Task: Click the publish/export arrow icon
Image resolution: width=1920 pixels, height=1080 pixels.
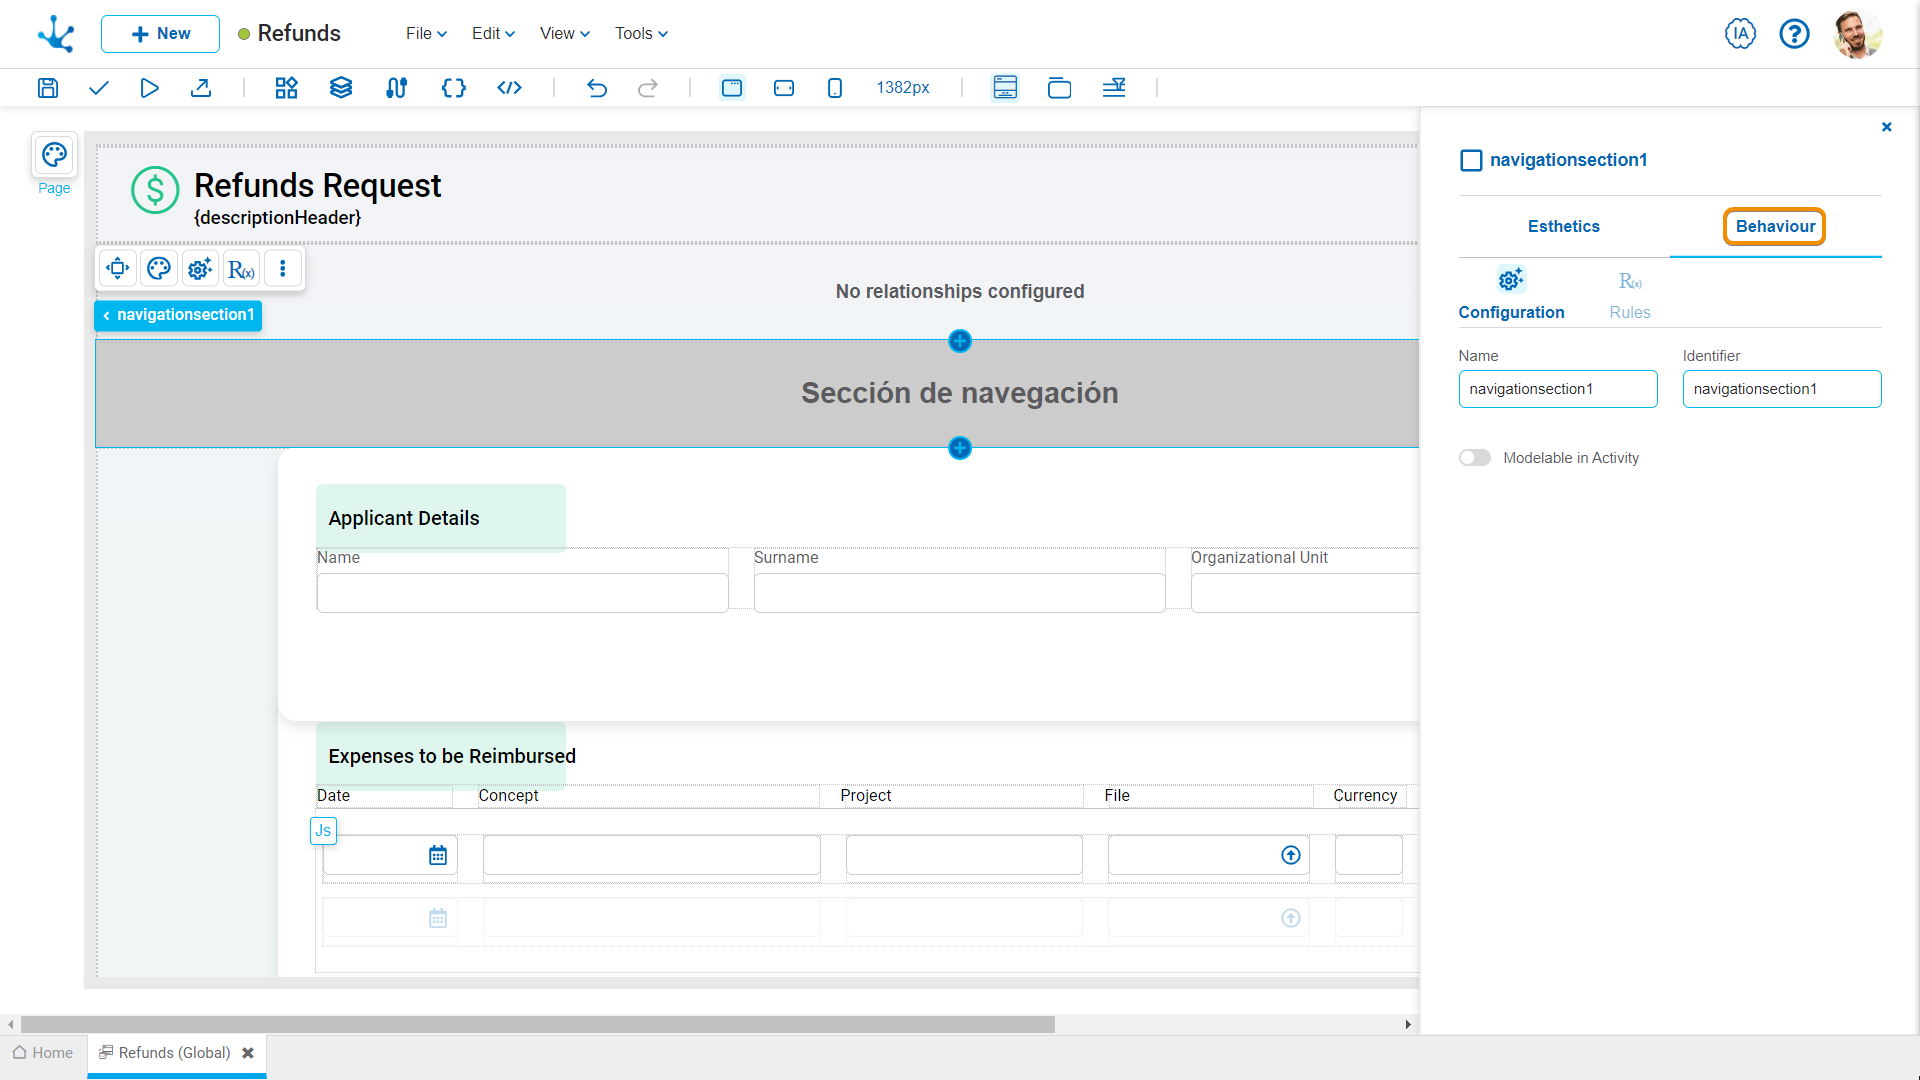Action: tap(200, 87)
